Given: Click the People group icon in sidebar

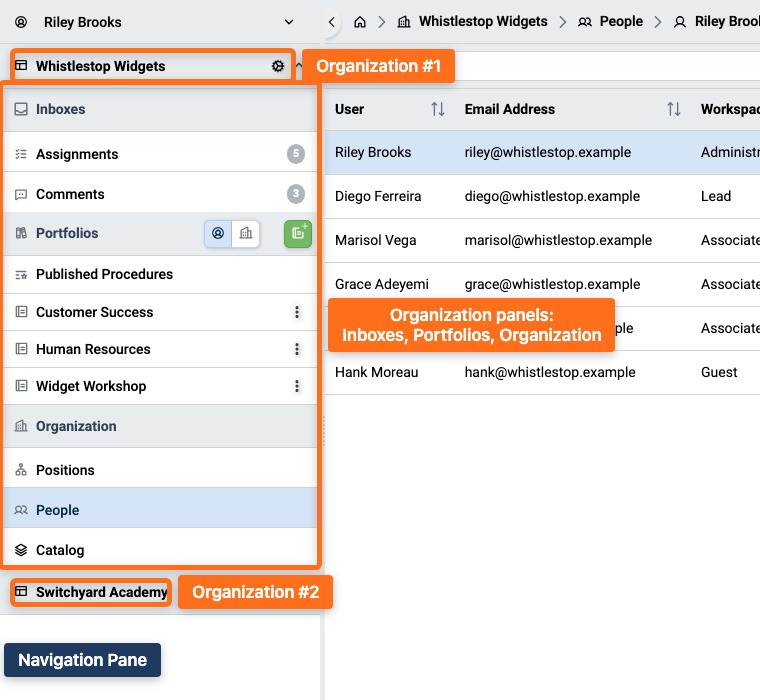Looking at the screenshot, I should click(x=21, y=510).
